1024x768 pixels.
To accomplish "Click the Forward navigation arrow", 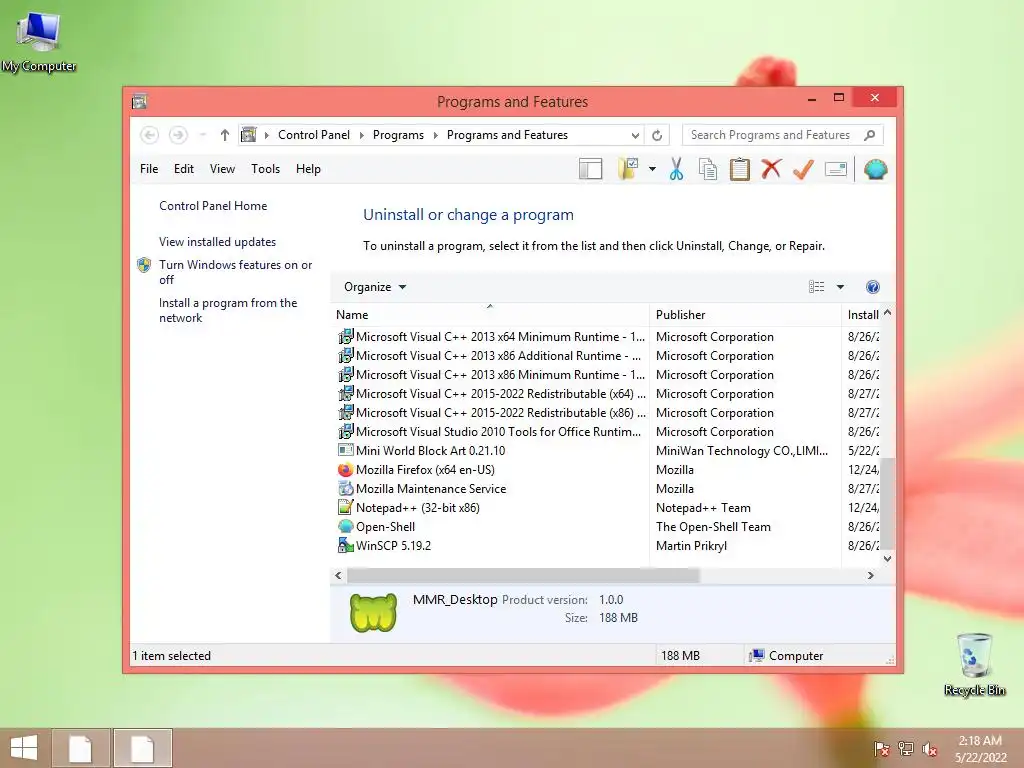I will tap(178, 135).
